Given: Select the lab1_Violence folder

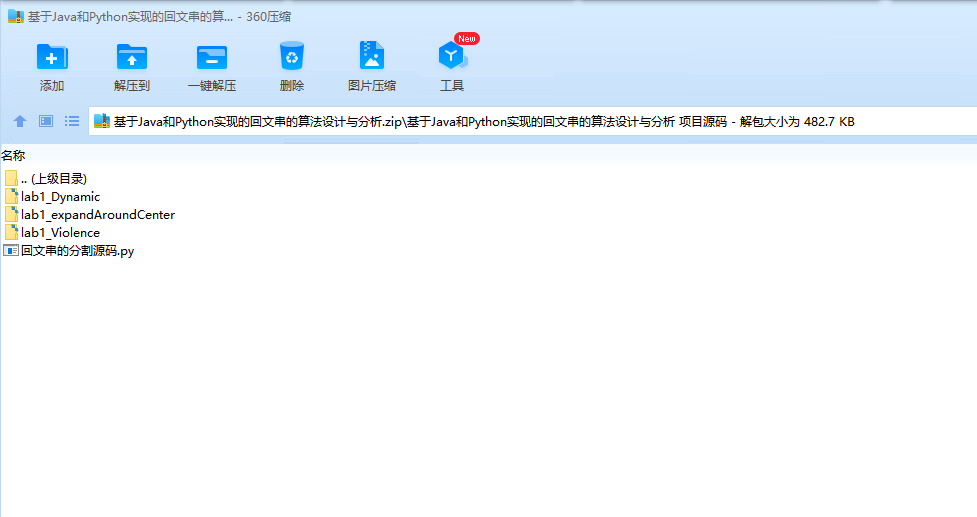Looking at the screenshot, I should [x=52, y=233].
